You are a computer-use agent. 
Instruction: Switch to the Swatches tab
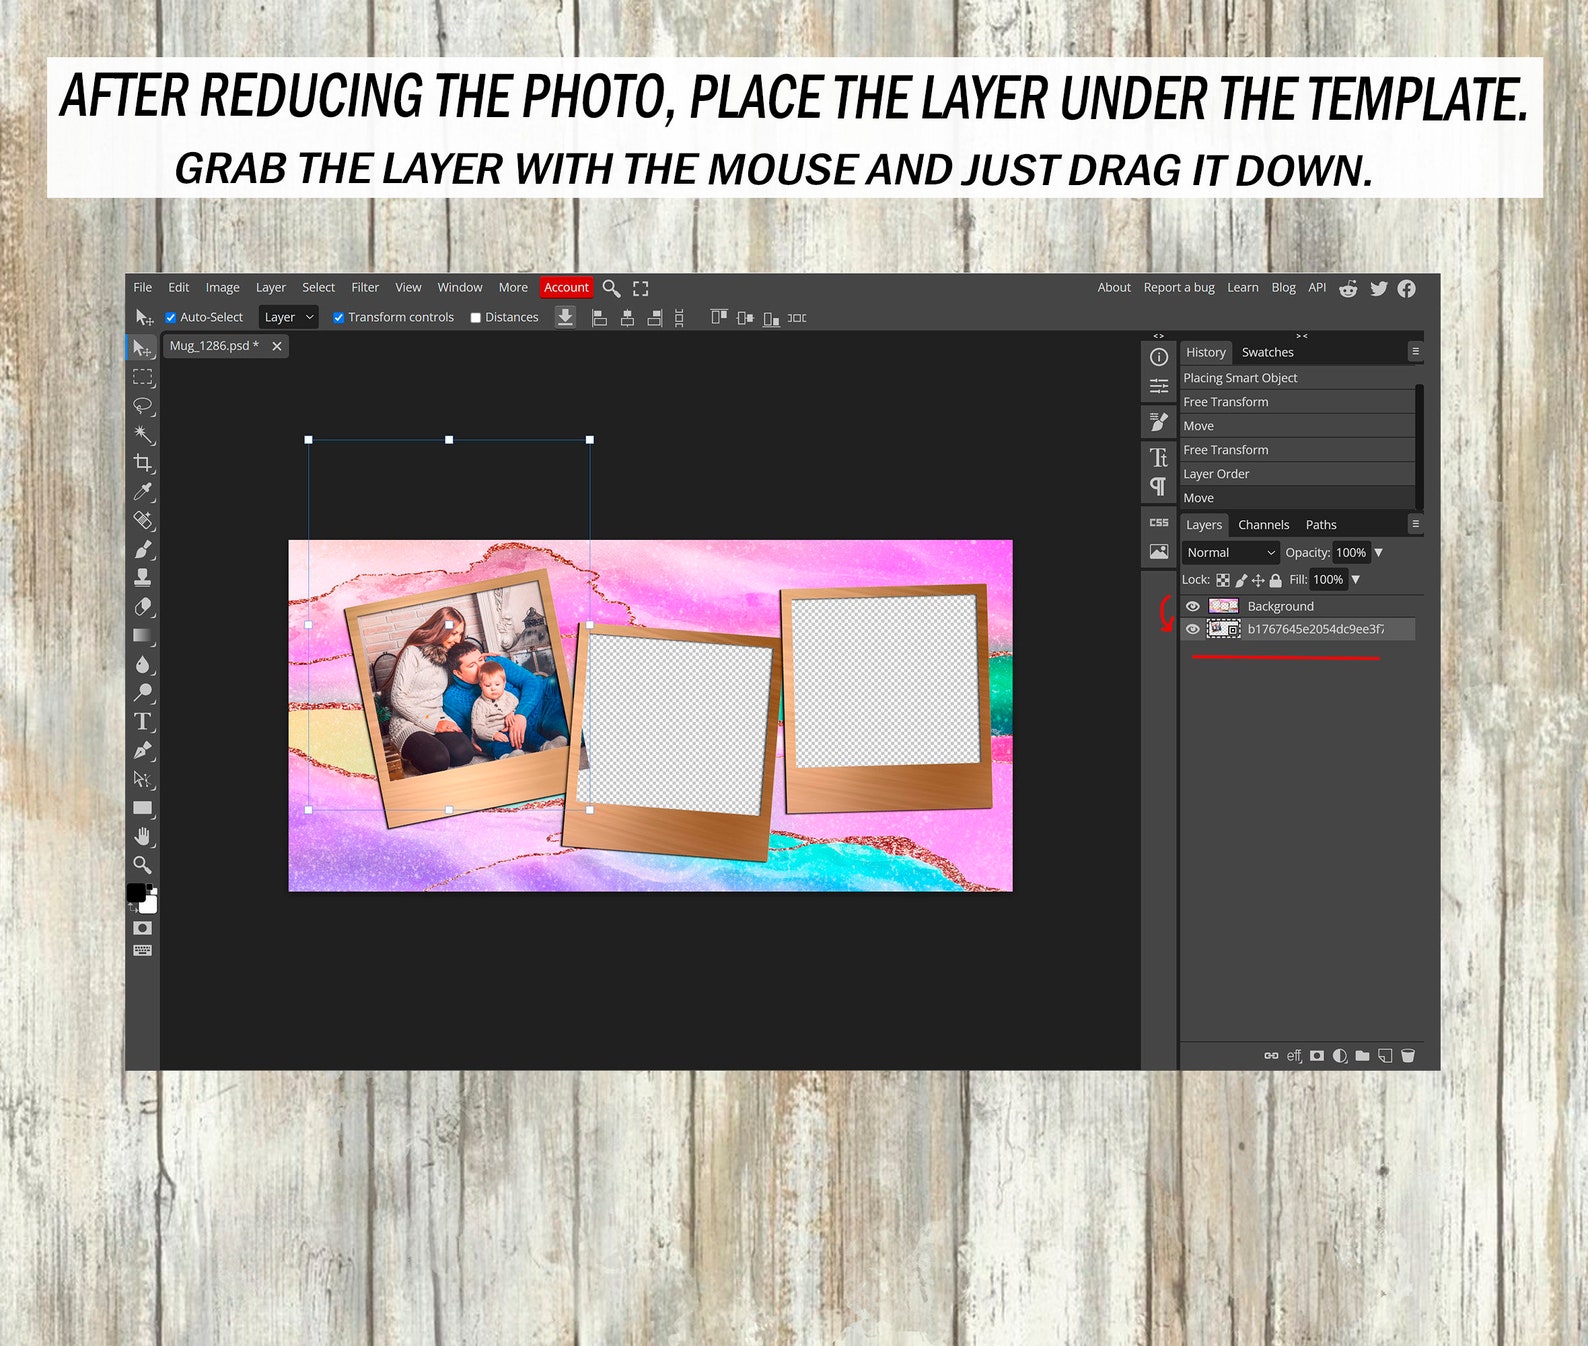[x=1267, y=353]
